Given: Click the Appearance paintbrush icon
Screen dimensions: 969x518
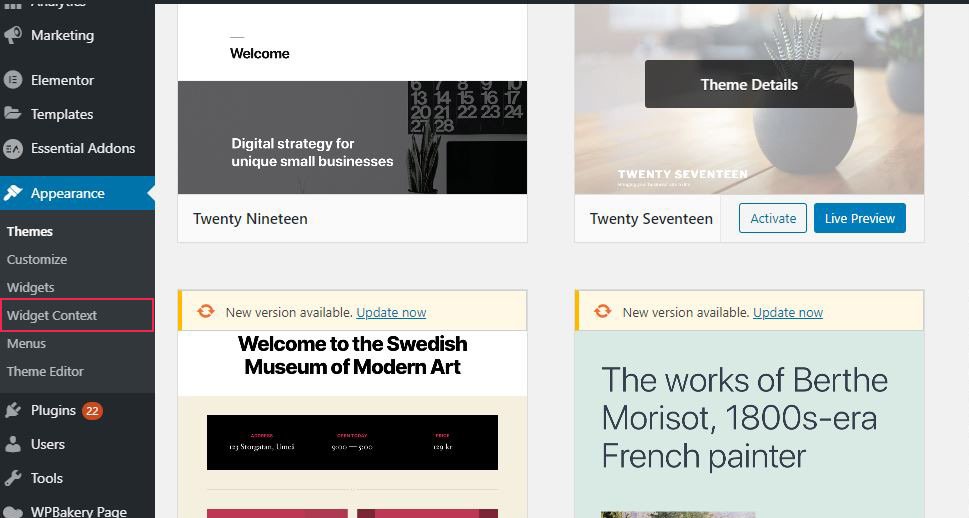Looking at the screenshot, I should [x=13, y=193].
